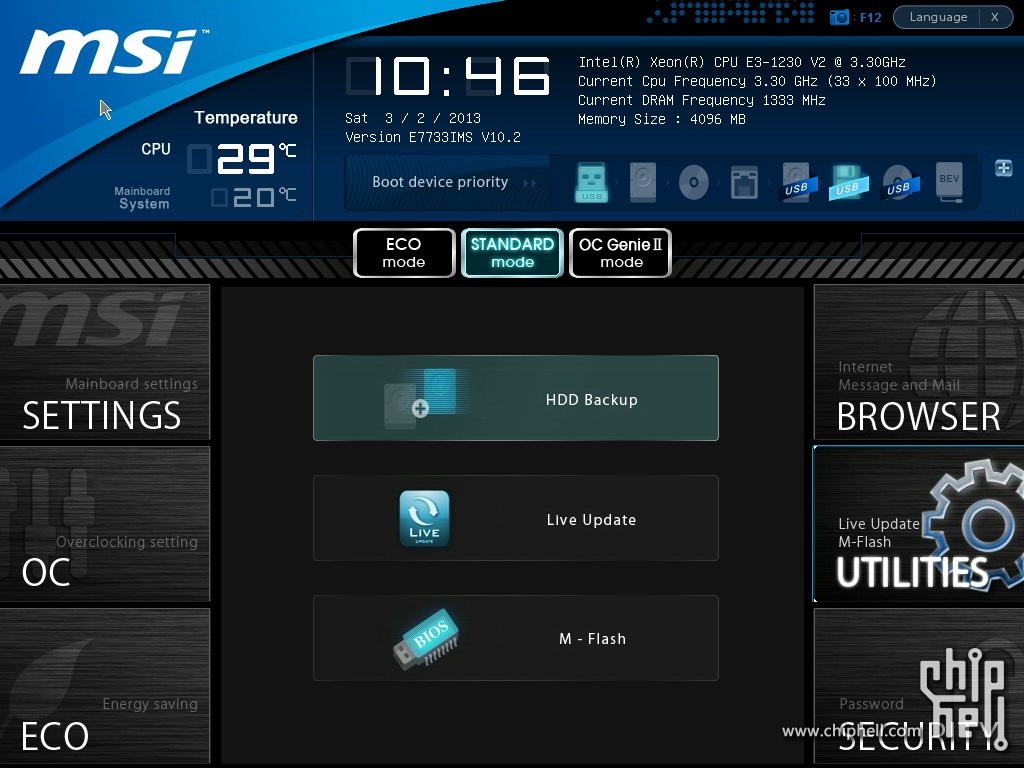Click the M-Flash BIOS USB icon
The height and width of the screenshot is (768, 1024).
426,638
